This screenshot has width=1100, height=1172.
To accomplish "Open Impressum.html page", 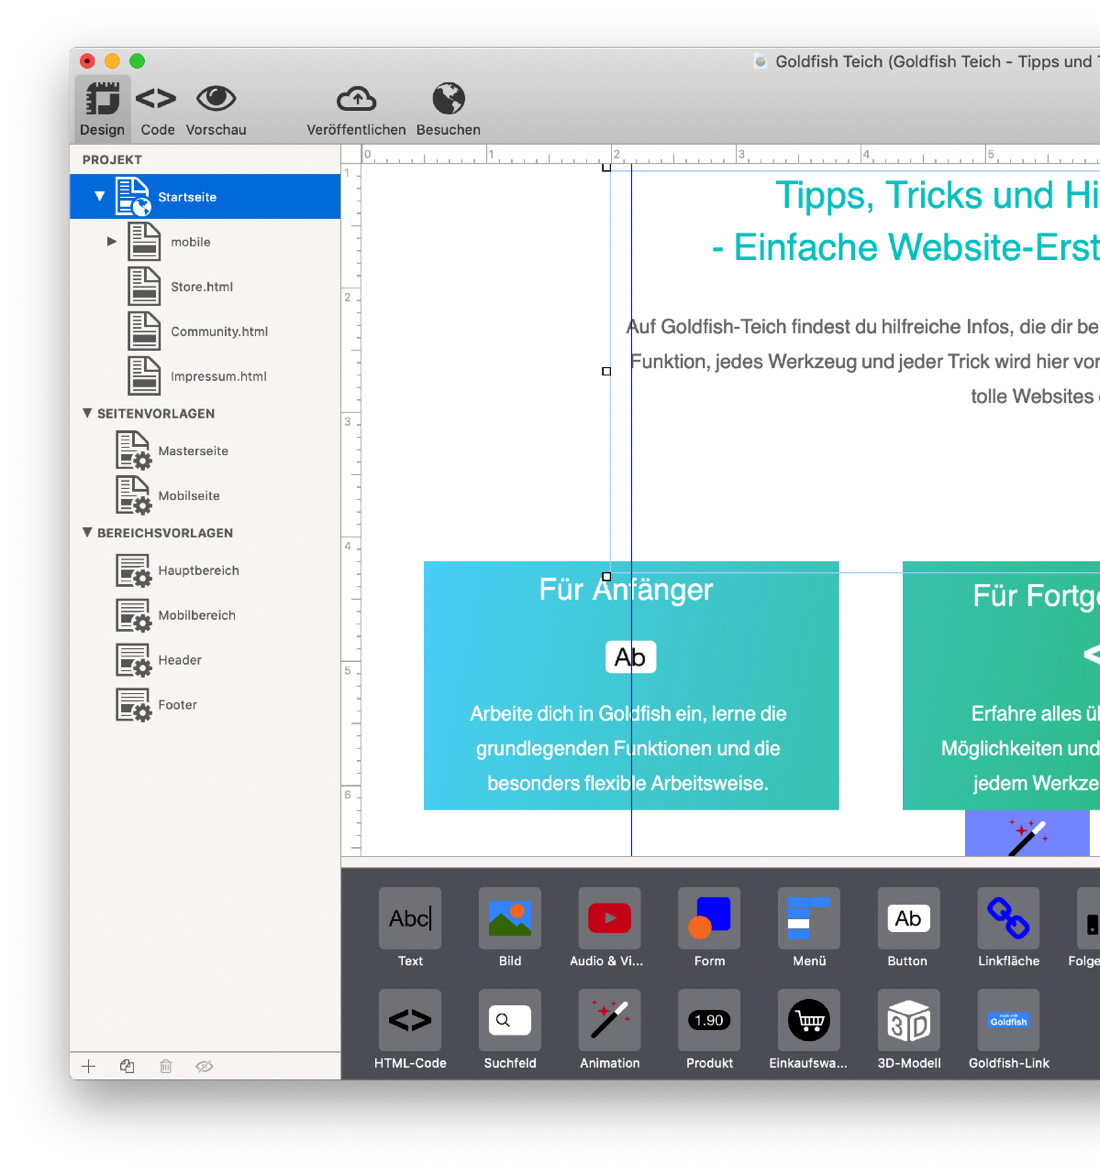I will (205, 376).
